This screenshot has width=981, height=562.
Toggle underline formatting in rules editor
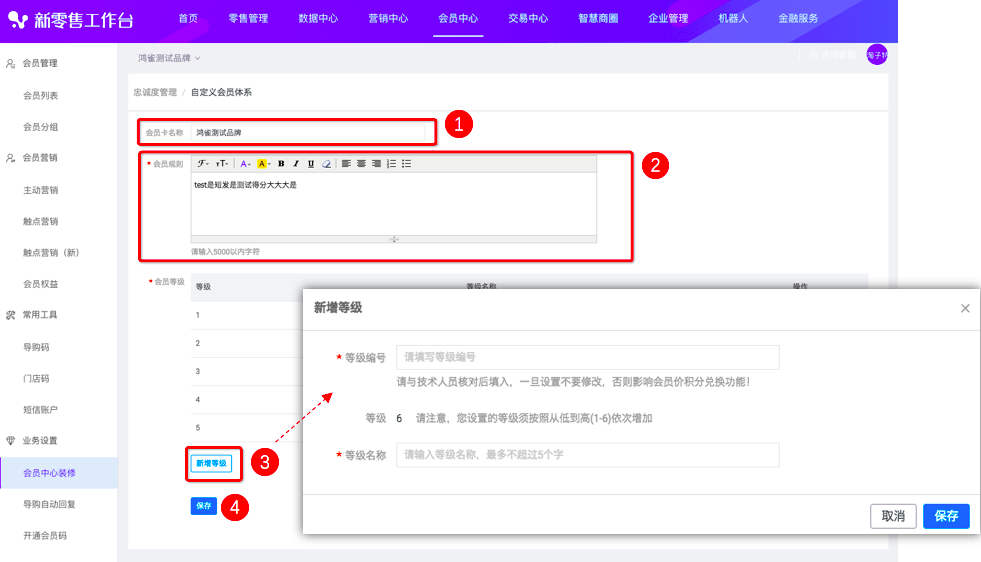point(311,163)
